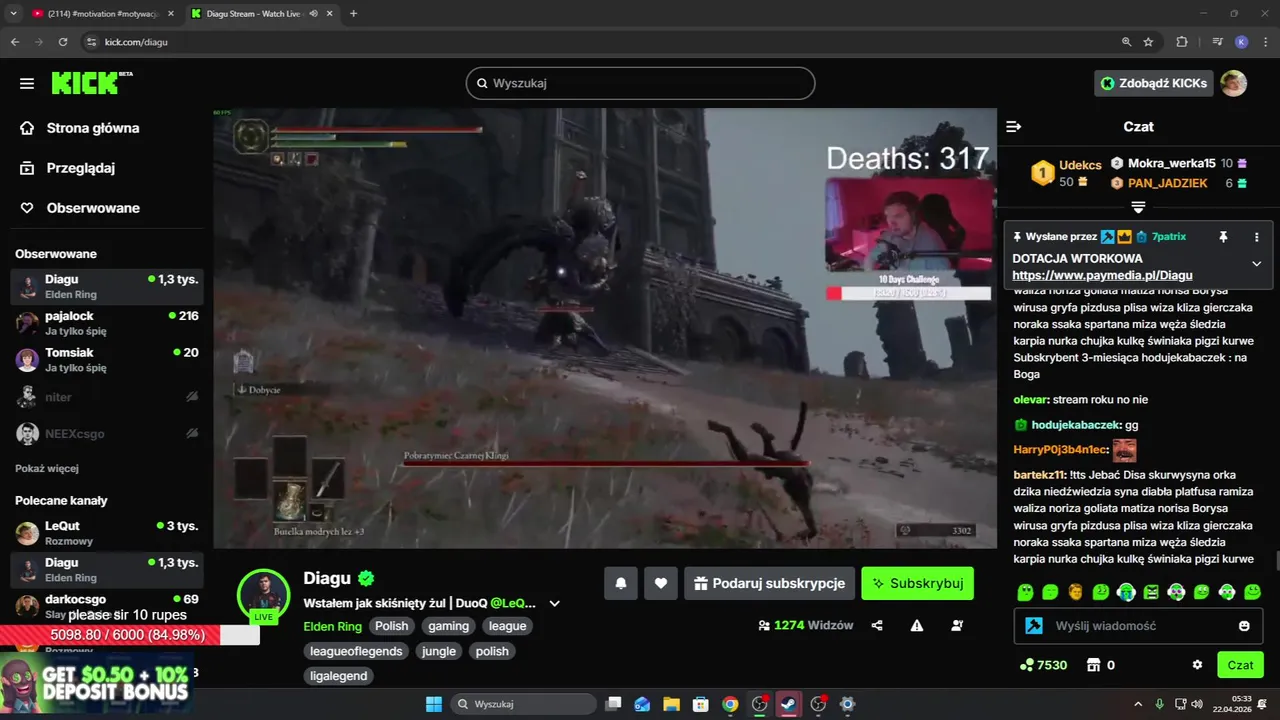The width and height of the screenshot is (1280, 720).
Task: Select the leagueoflegends tag
Action: click(356, 651)
